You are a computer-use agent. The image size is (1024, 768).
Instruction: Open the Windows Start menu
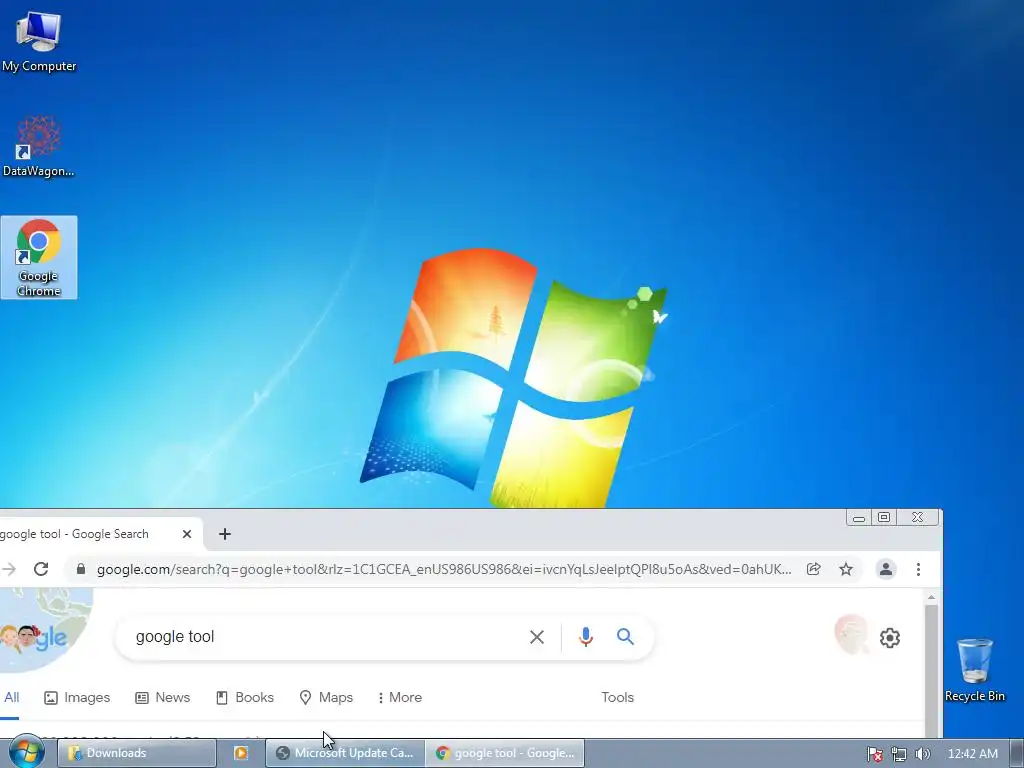coord(26,753)
